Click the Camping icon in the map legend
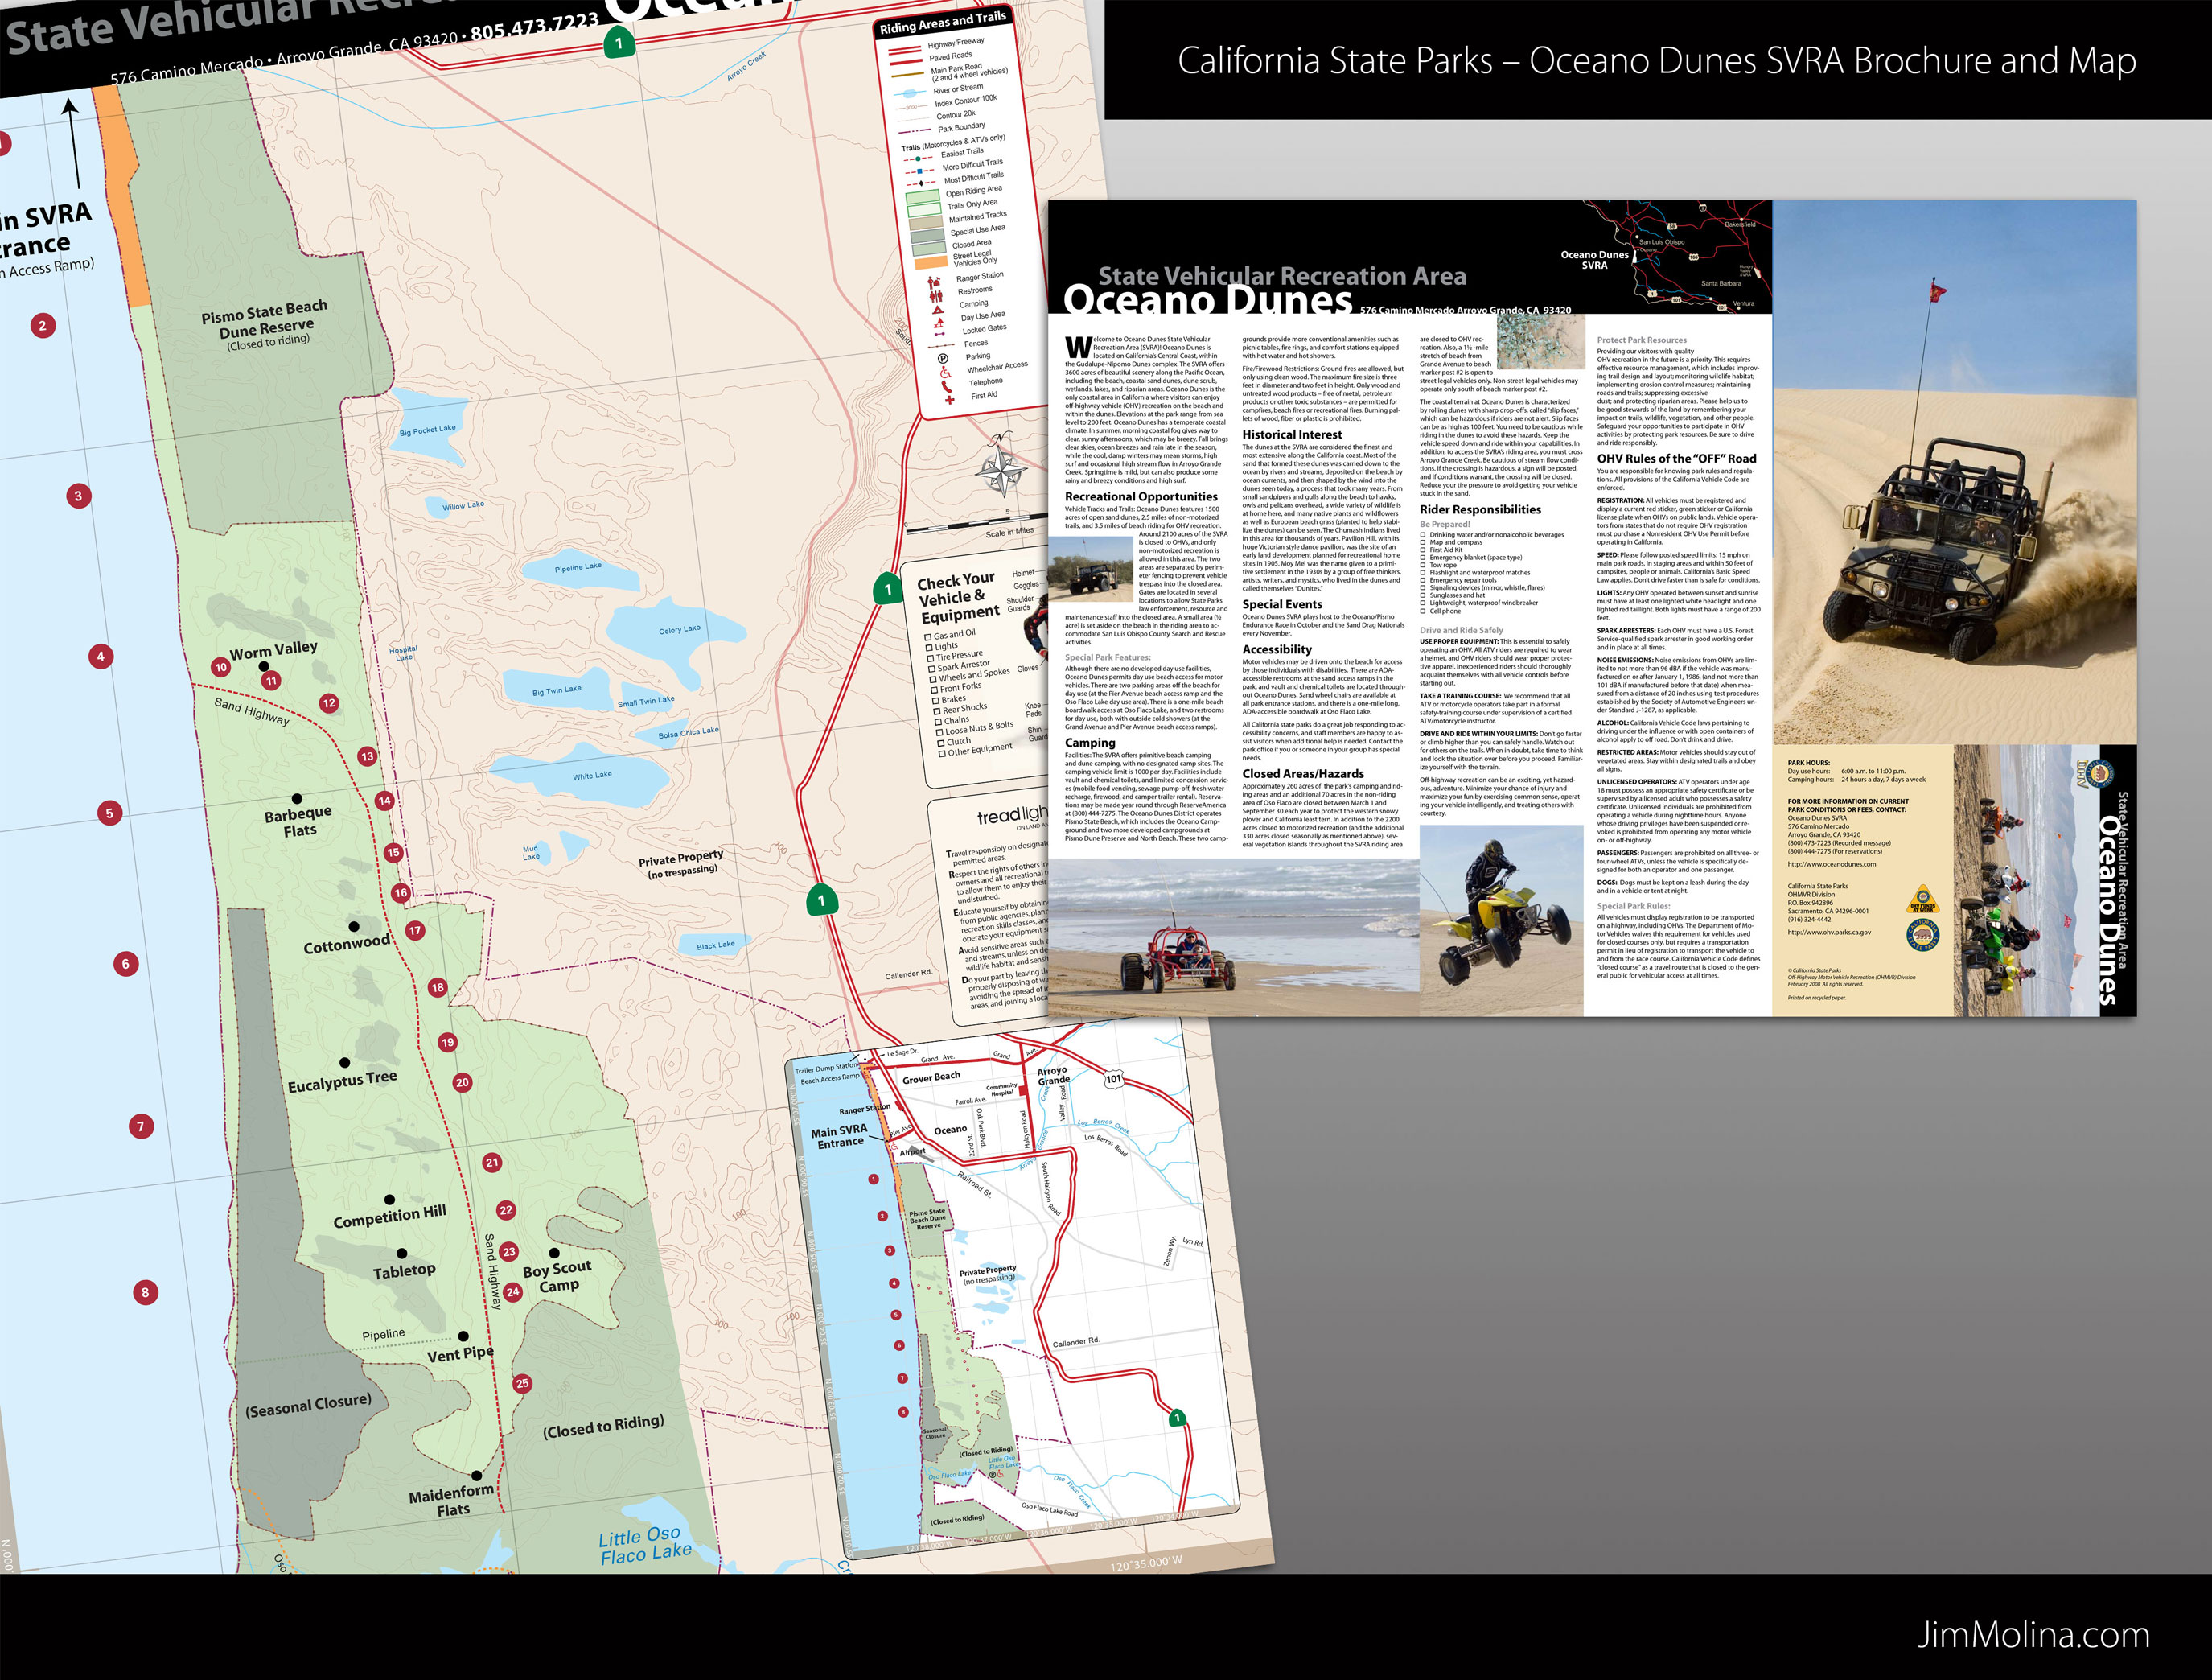This screenshot has width=2212, height=1680. (938, 309)
